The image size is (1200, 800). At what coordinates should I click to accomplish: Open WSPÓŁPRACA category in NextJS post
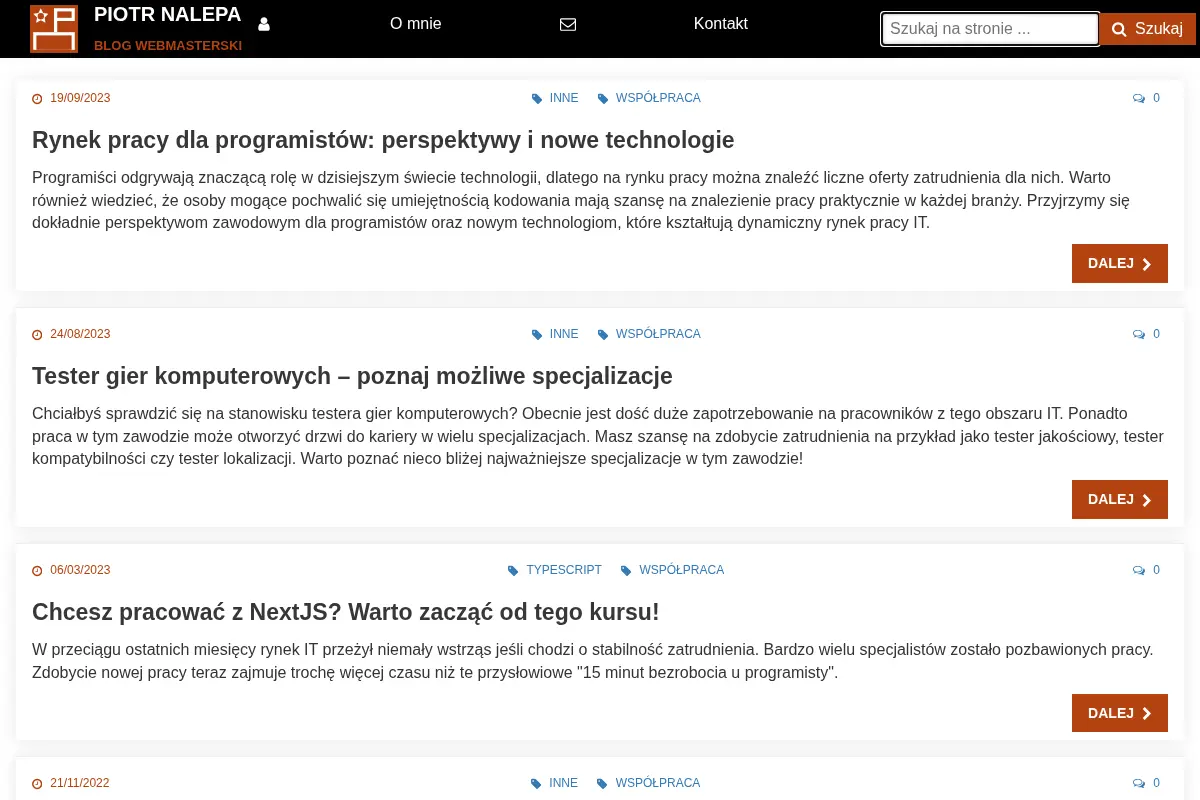pos(682,570)
